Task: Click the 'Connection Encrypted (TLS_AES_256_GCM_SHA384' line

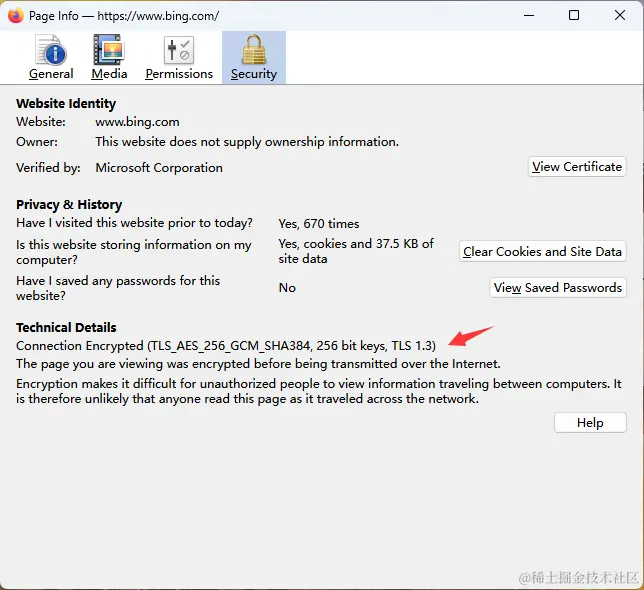Action: (226, 346)
